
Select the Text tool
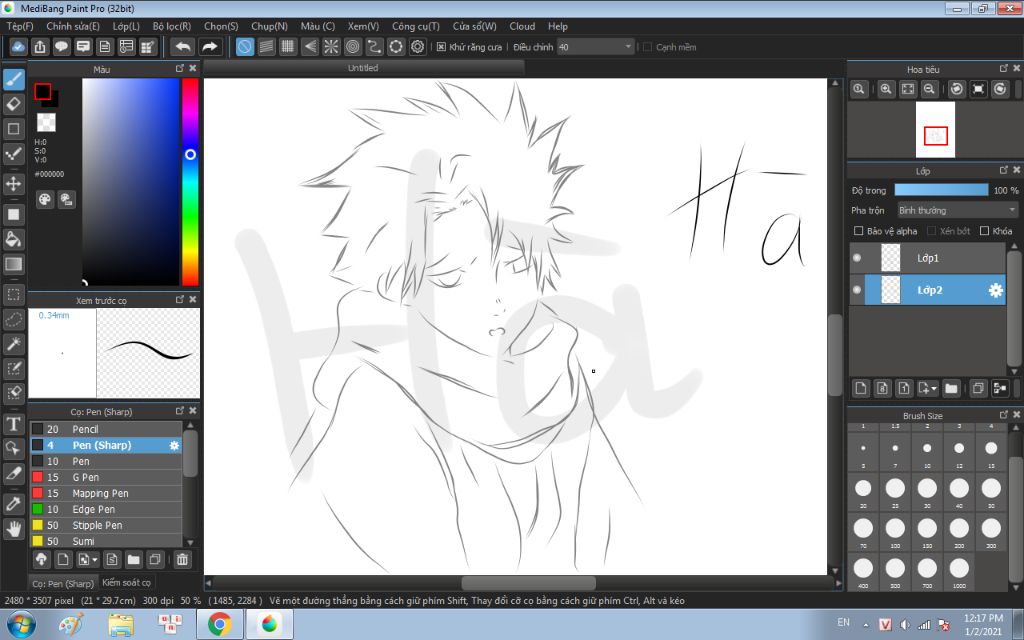click(x=14, y=424)
